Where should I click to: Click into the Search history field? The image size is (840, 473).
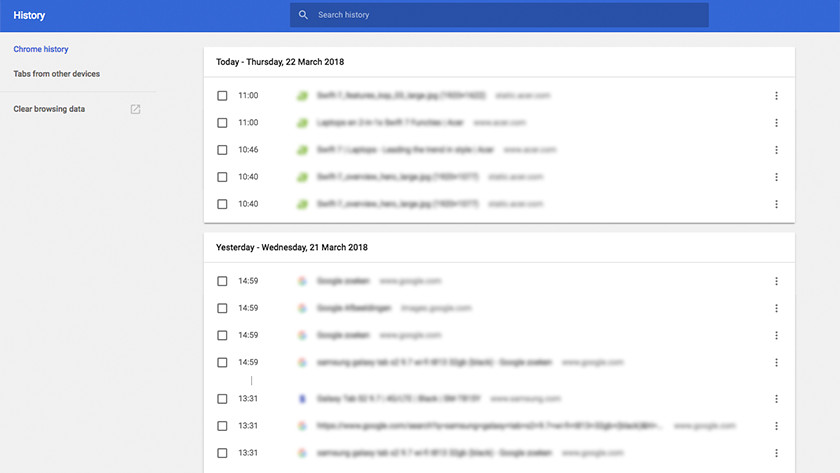pyautogui.click(x=500, y=15)
